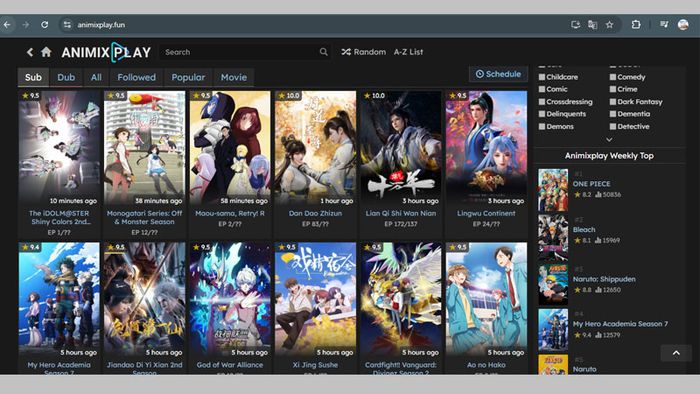This screenshot has width=700, height=394.
Task: Tick the Dementia genre checkbox
Action: (613, 114)
